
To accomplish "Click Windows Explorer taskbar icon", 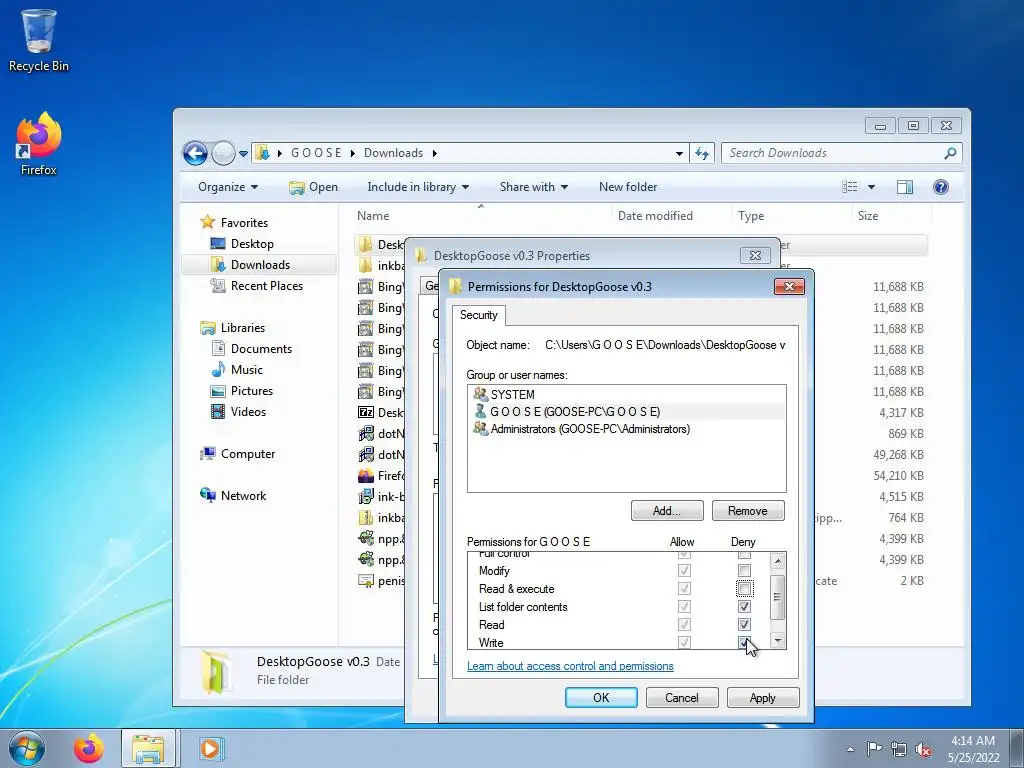I will [x=148, y=748].
